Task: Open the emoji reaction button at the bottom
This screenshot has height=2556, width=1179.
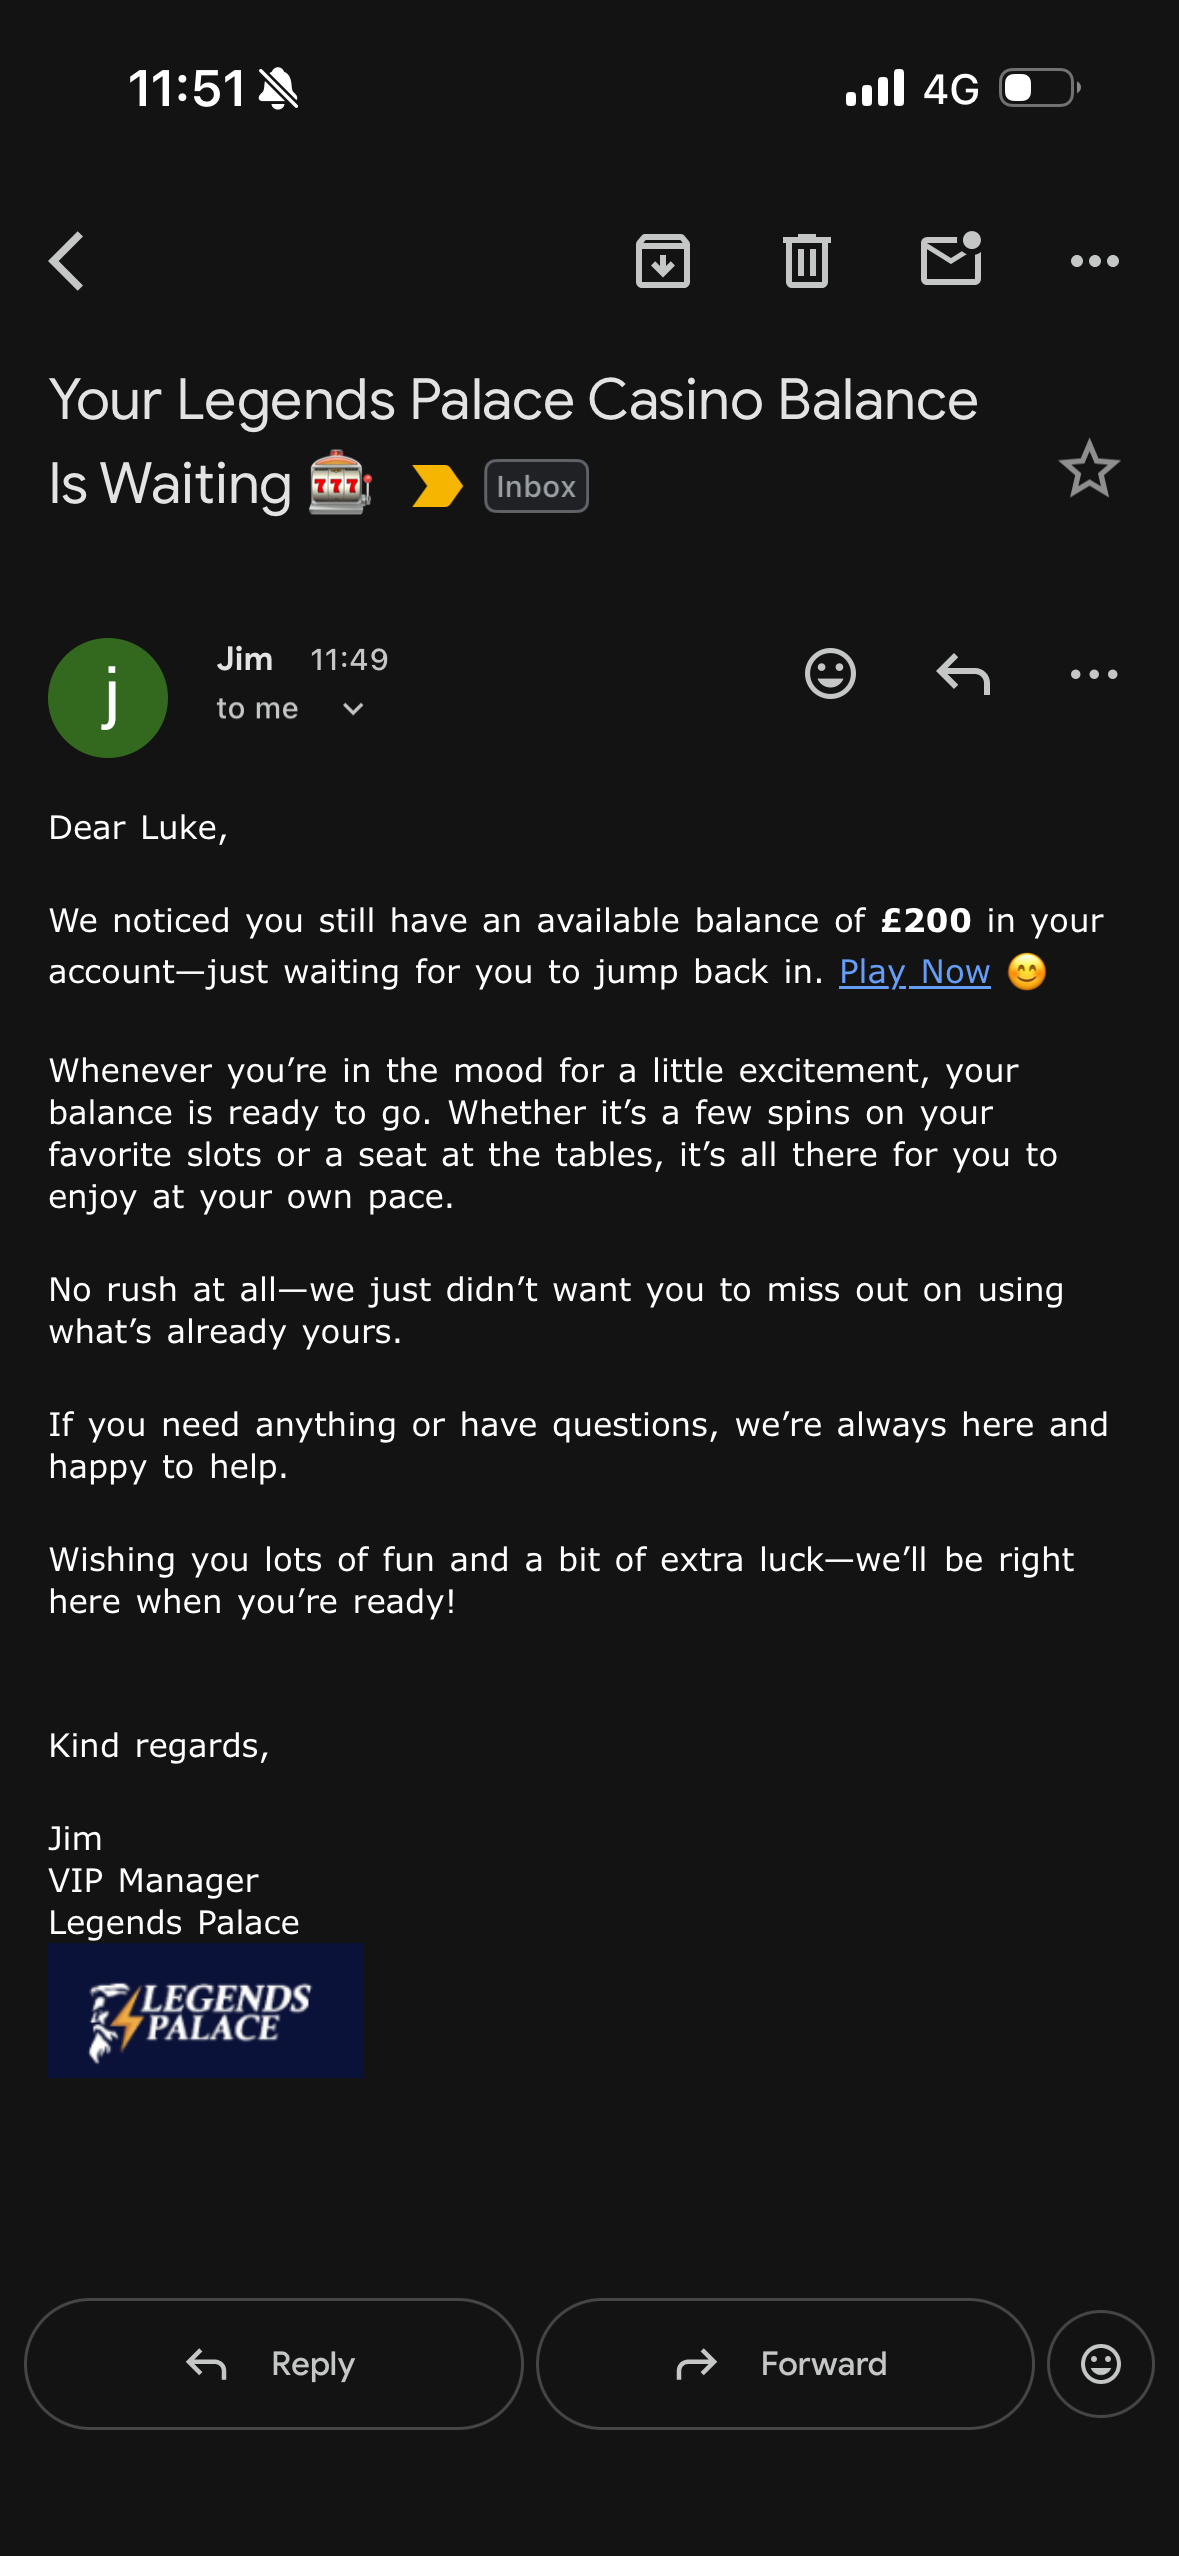Action: (x=1101, y=2364)
